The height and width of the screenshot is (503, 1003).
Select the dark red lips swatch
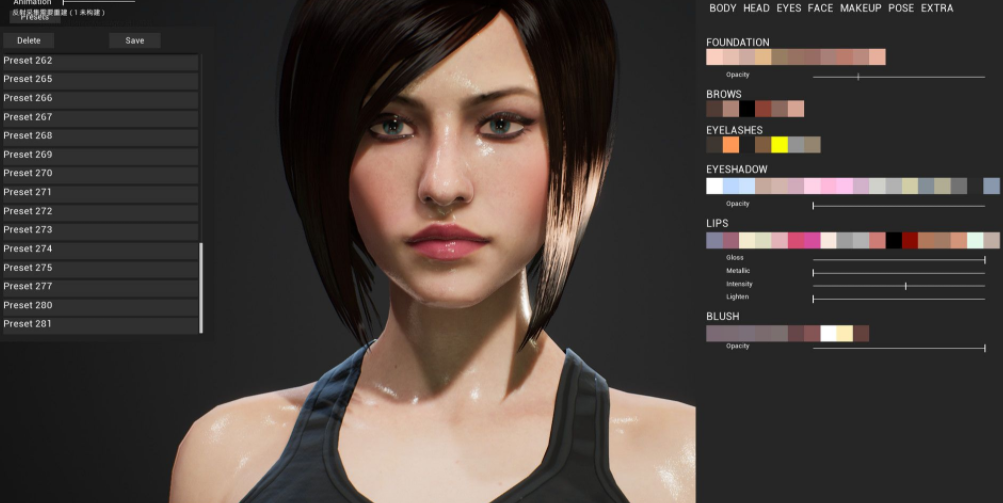(910, 241)
